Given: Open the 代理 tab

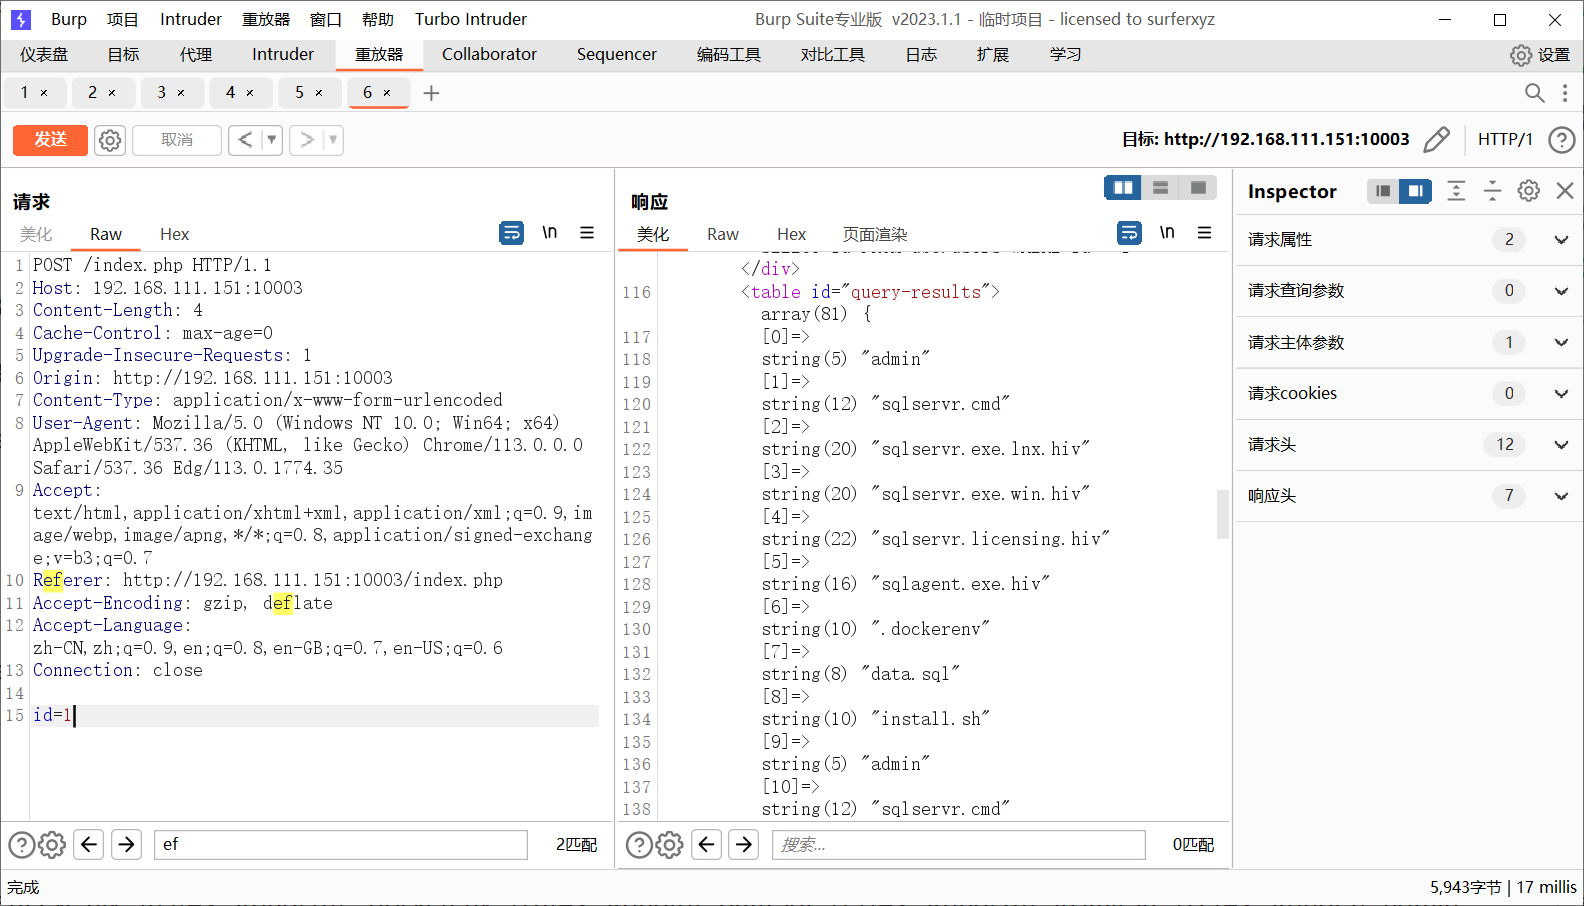Looking at the screenshot, I should (x=195, y=55).
